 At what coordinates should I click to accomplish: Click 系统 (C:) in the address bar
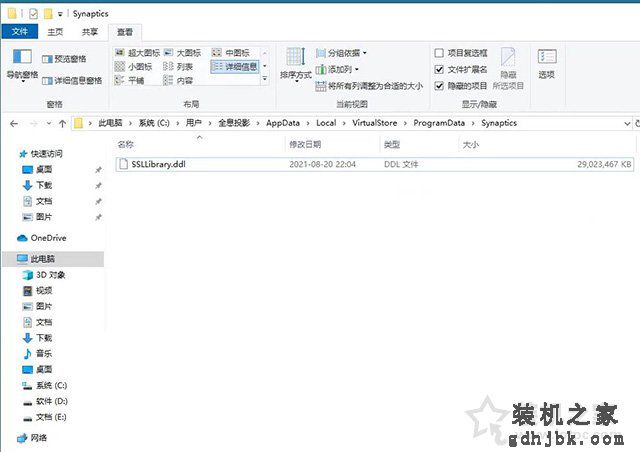[x=154, y=123]
